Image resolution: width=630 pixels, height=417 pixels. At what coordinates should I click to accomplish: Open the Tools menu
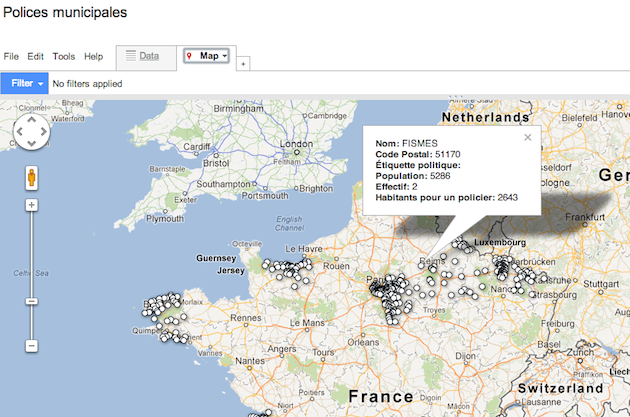point(64,57)
